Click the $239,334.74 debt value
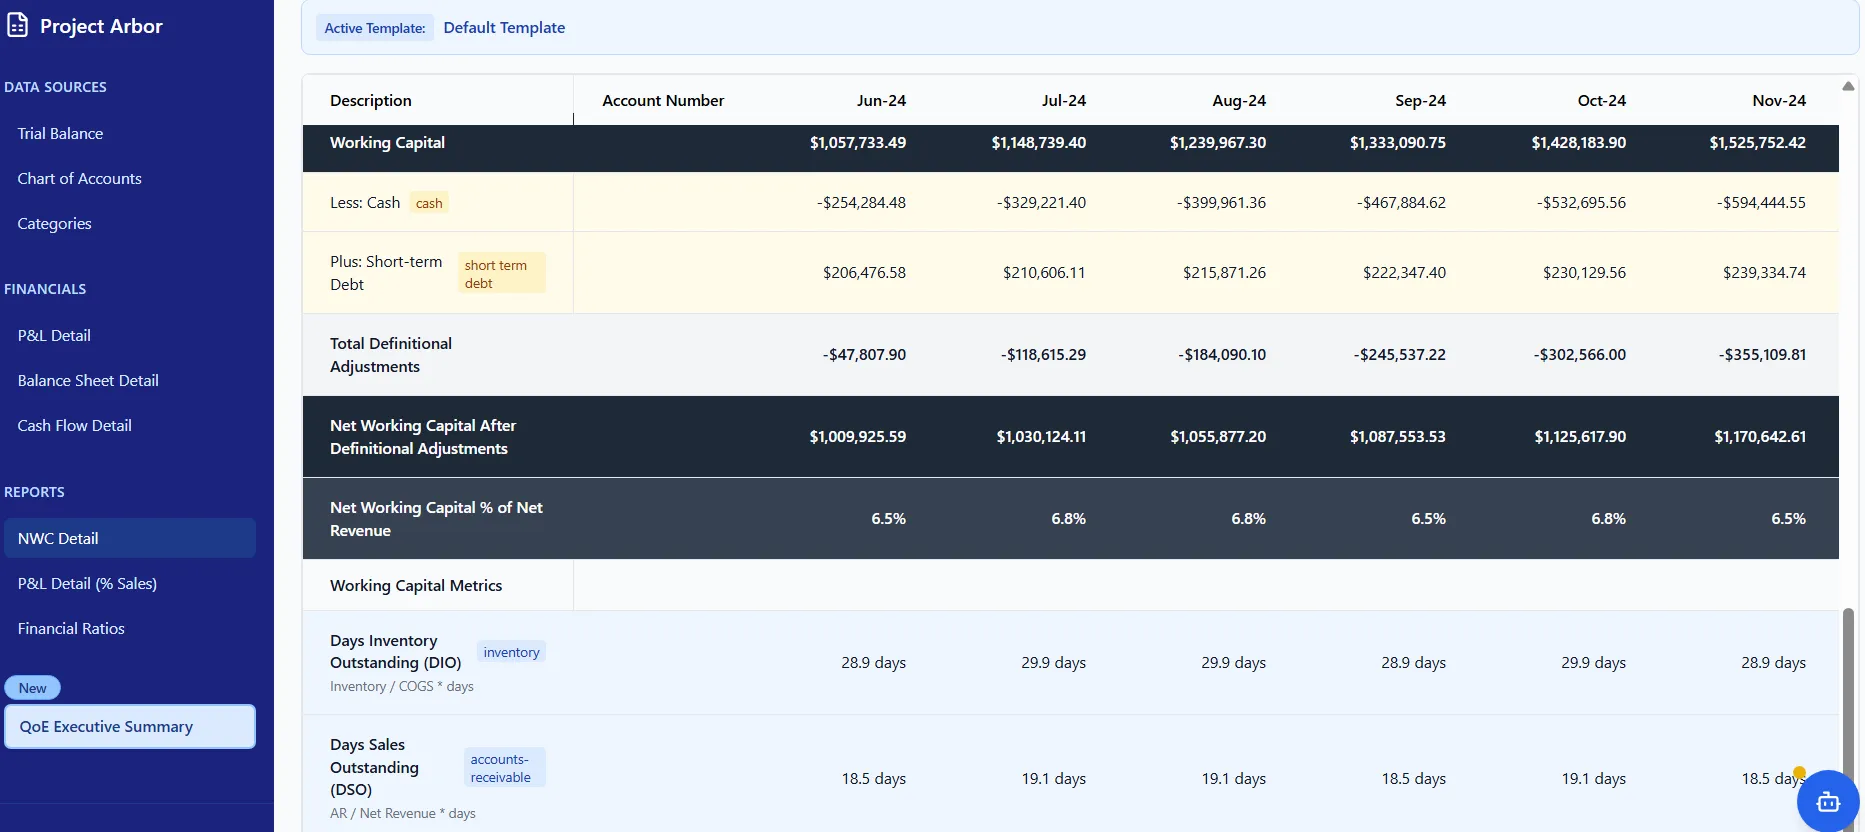 [1764, 272]
